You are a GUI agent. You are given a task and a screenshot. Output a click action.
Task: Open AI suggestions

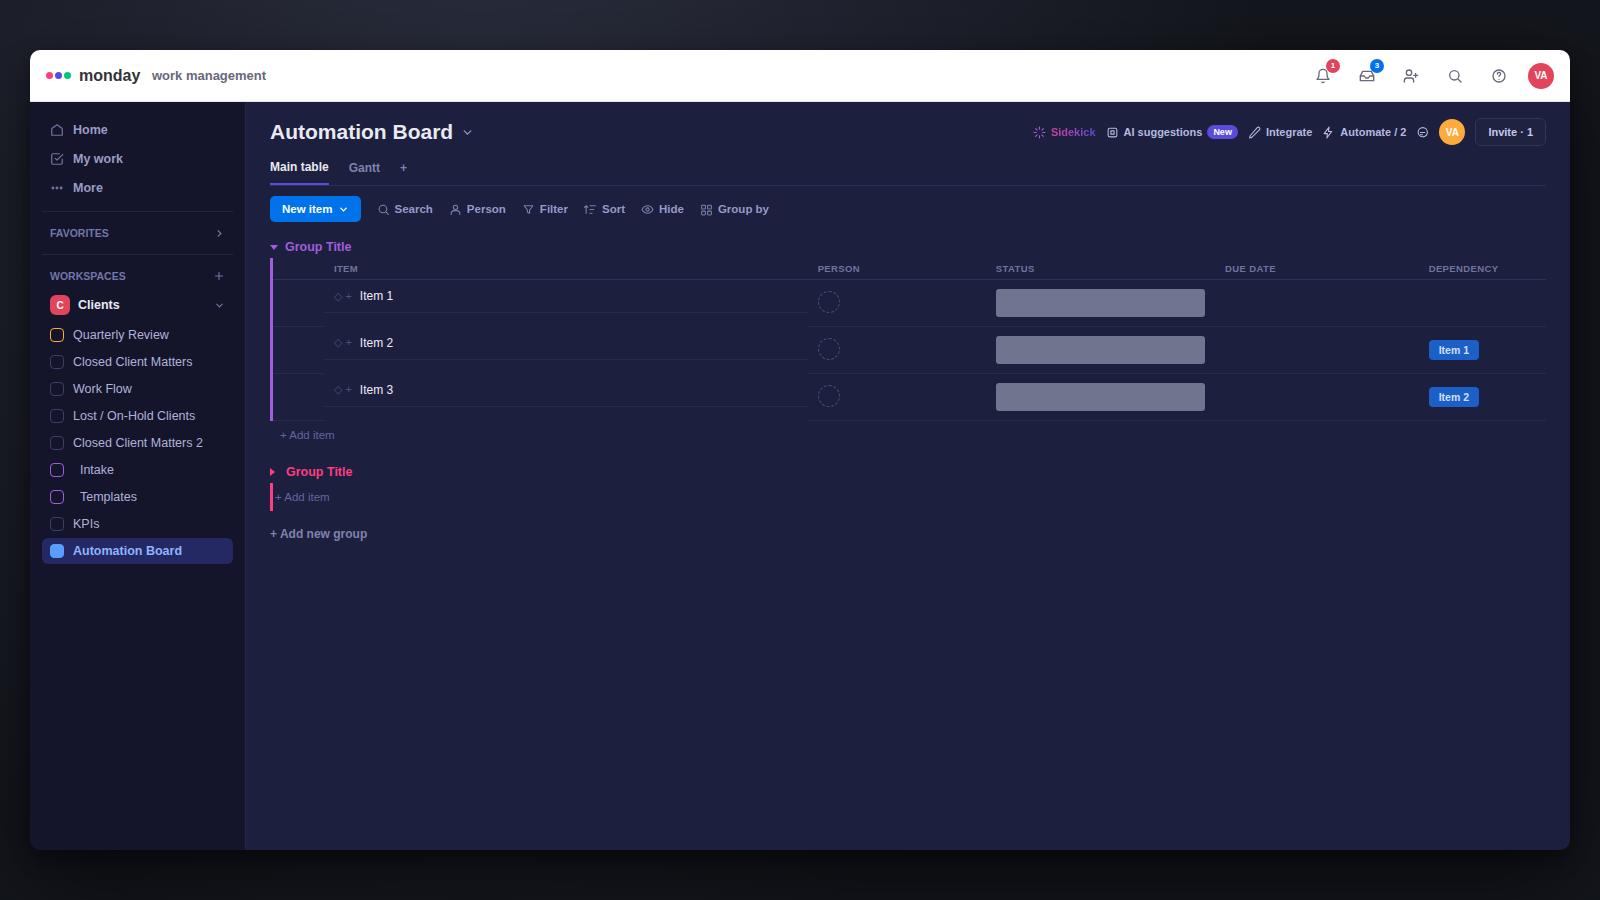[x=1172, y=132]
